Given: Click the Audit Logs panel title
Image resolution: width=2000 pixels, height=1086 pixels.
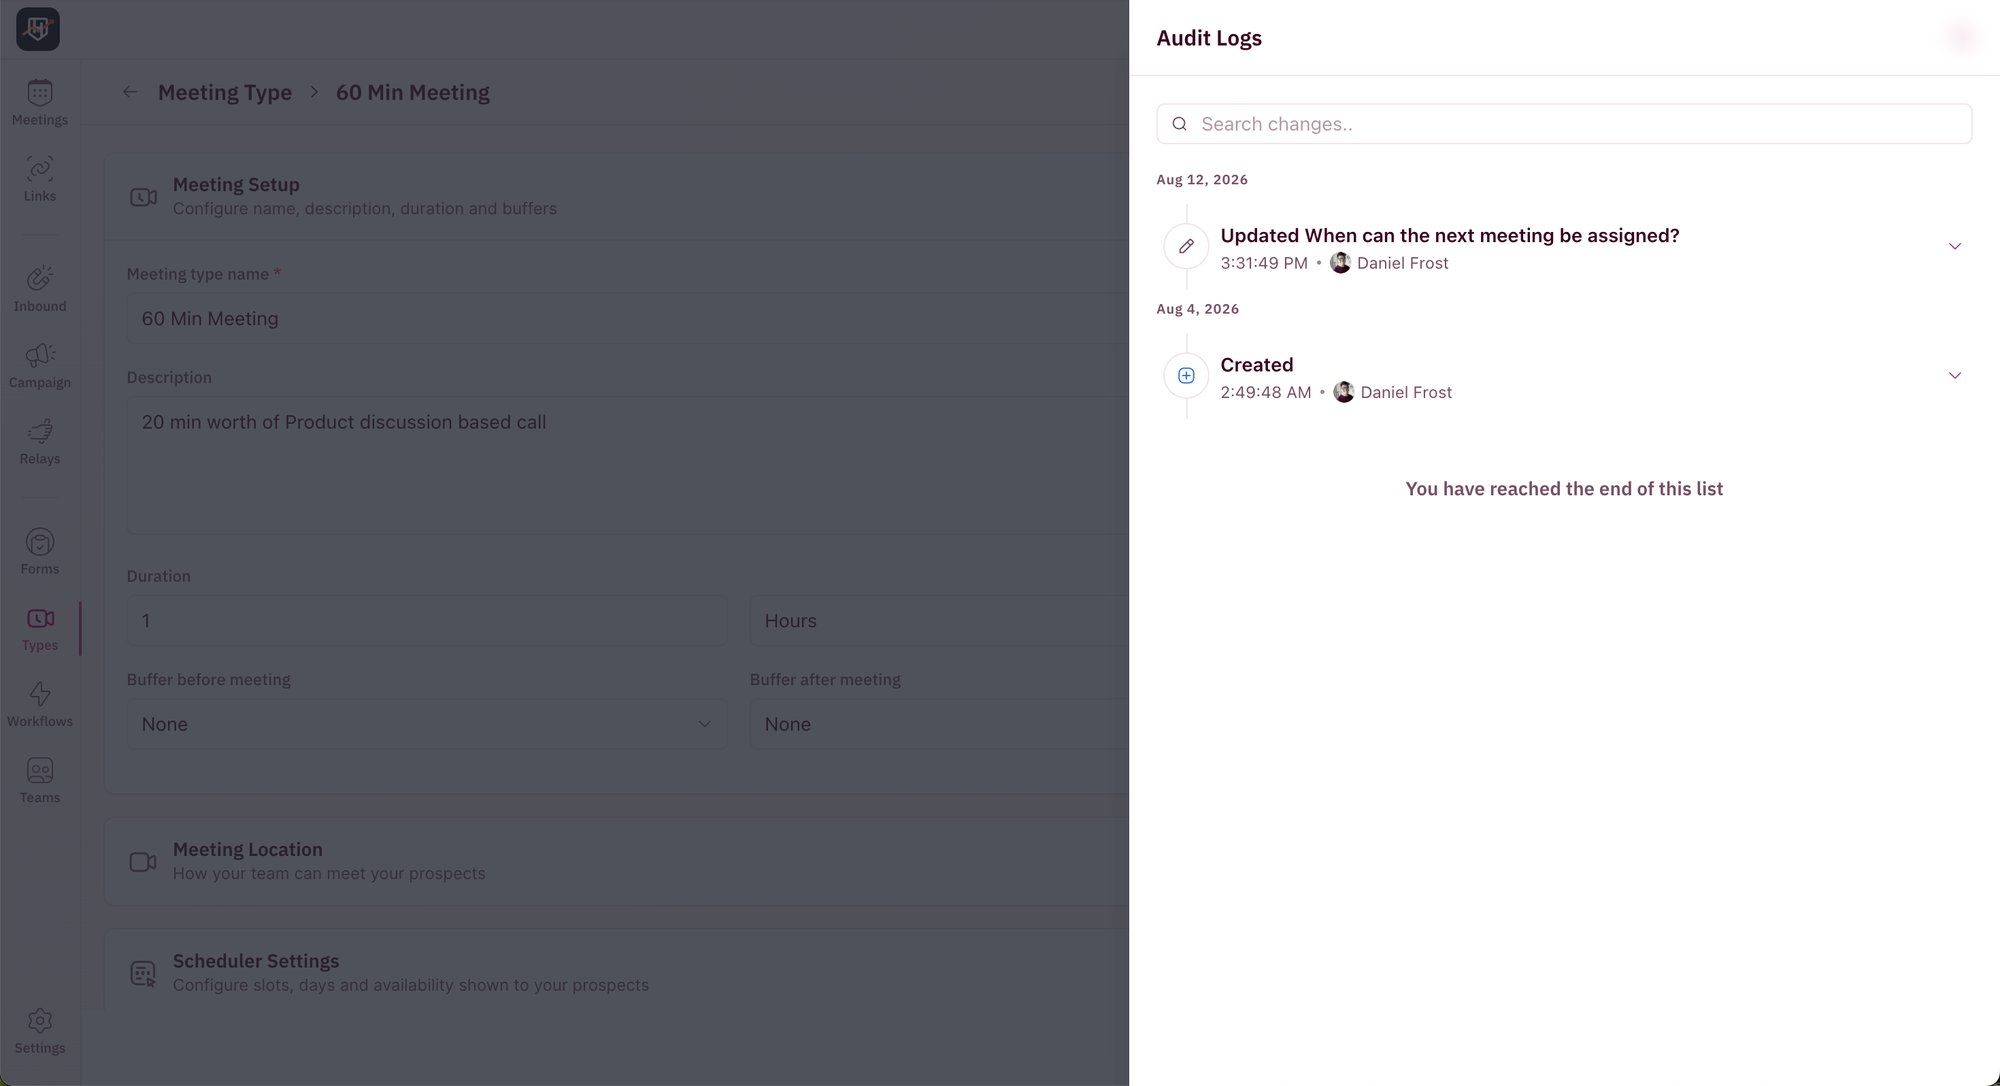Looking at the screenshot, I should point(1209,38).
